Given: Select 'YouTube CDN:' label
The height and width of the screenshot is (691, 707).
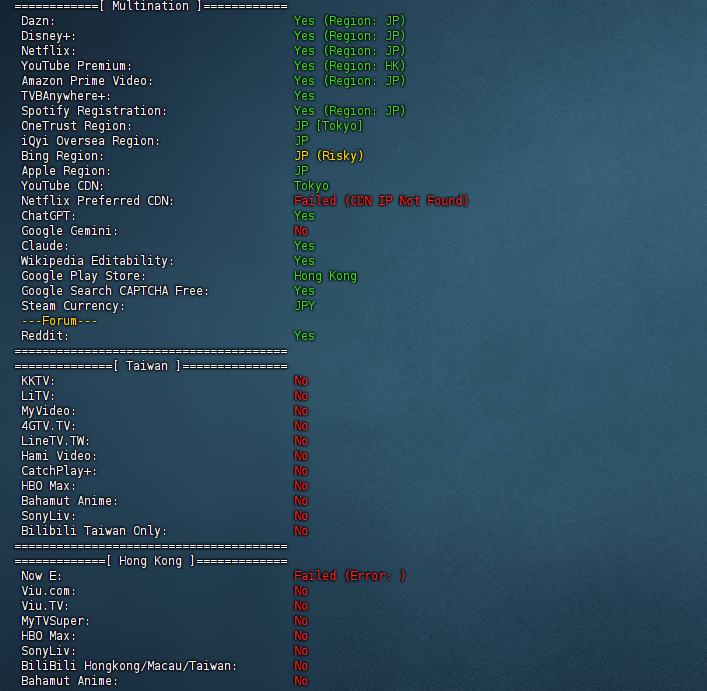Looking at the screenshot, I should click(x=62, y=186).
